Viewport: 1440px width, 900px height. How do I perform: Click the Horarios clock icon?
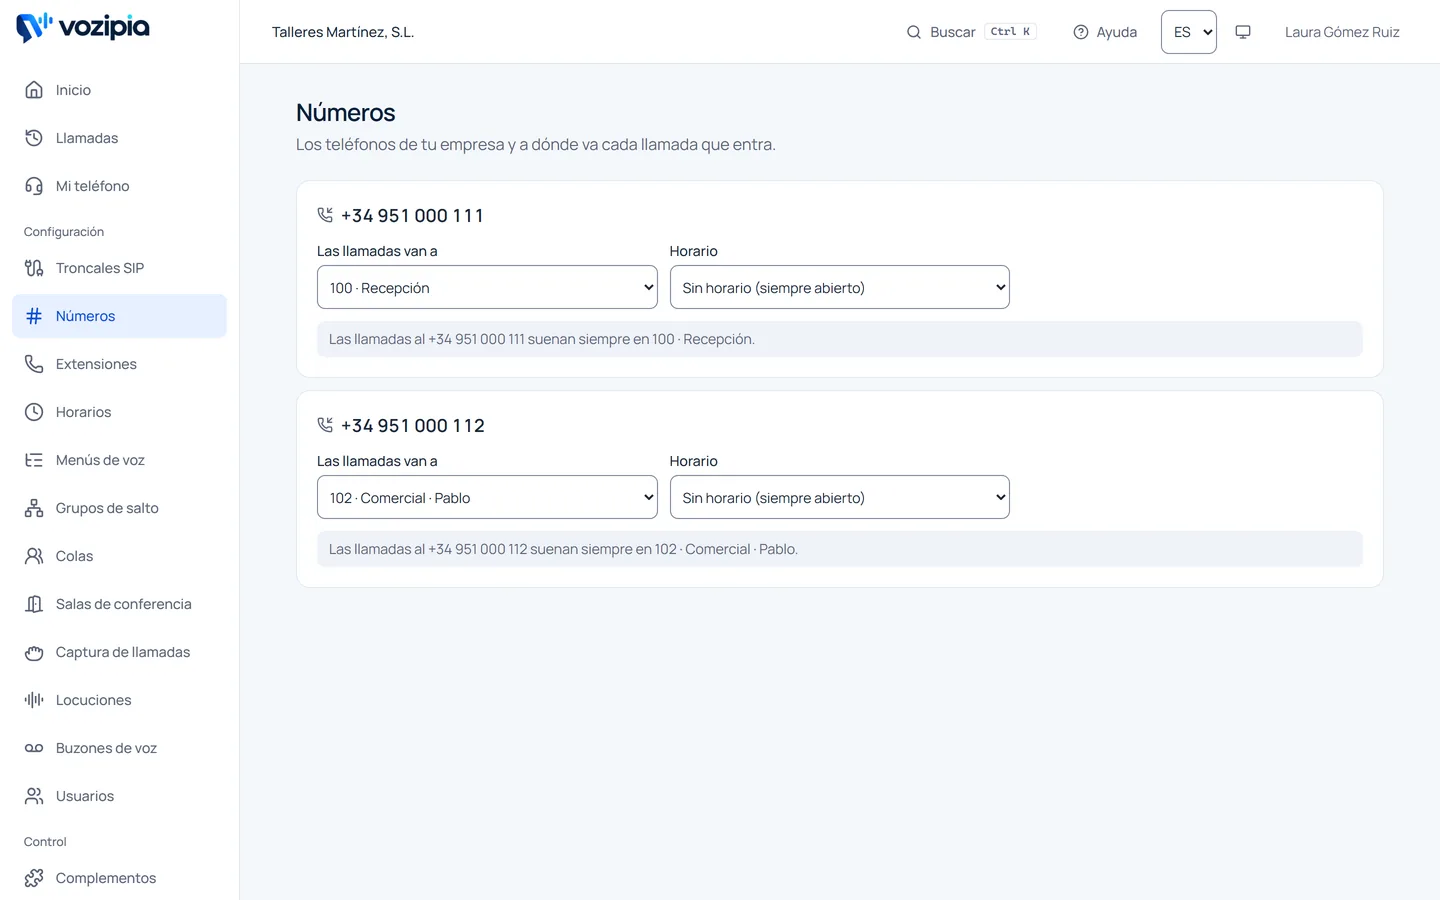pos(34,412)
